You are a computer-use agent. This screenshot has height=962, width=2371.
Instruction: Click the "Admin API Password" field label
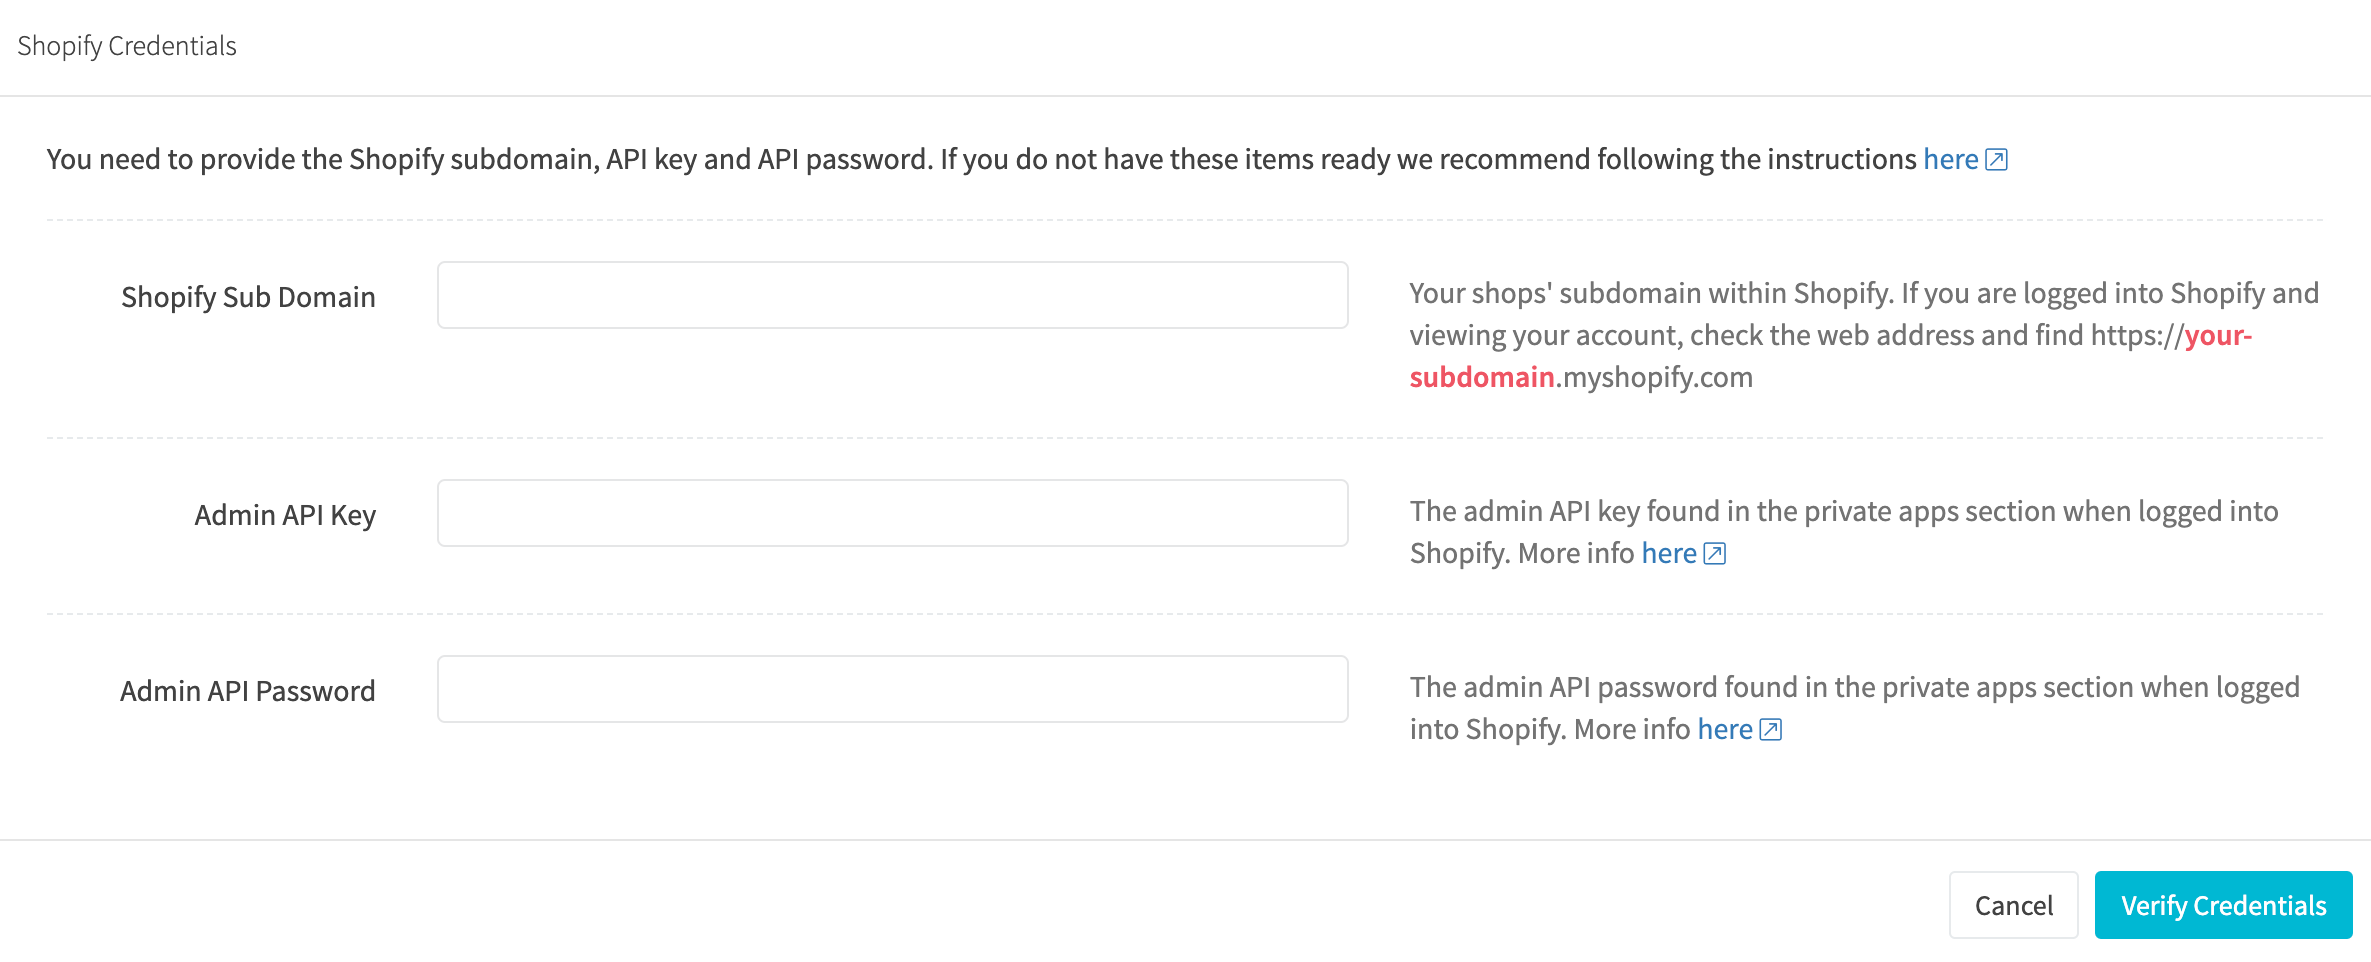(247, 691)
